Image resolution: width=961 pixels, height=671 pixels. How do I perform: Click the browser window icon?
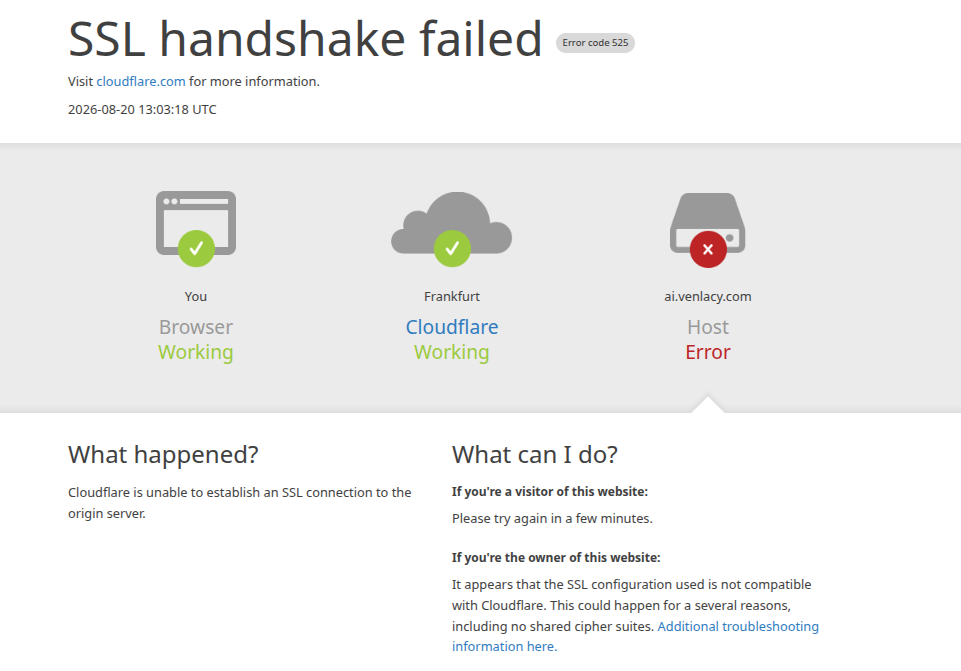click(x=196, y=222)
